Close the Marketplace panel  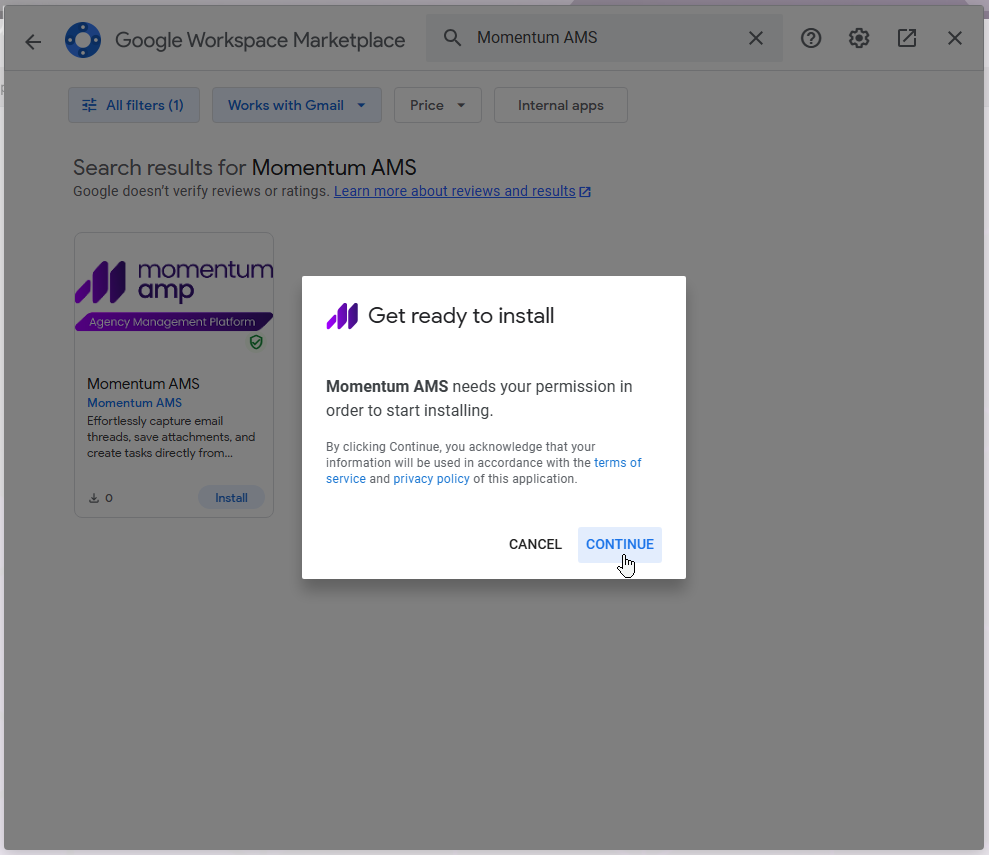point(954,38)
